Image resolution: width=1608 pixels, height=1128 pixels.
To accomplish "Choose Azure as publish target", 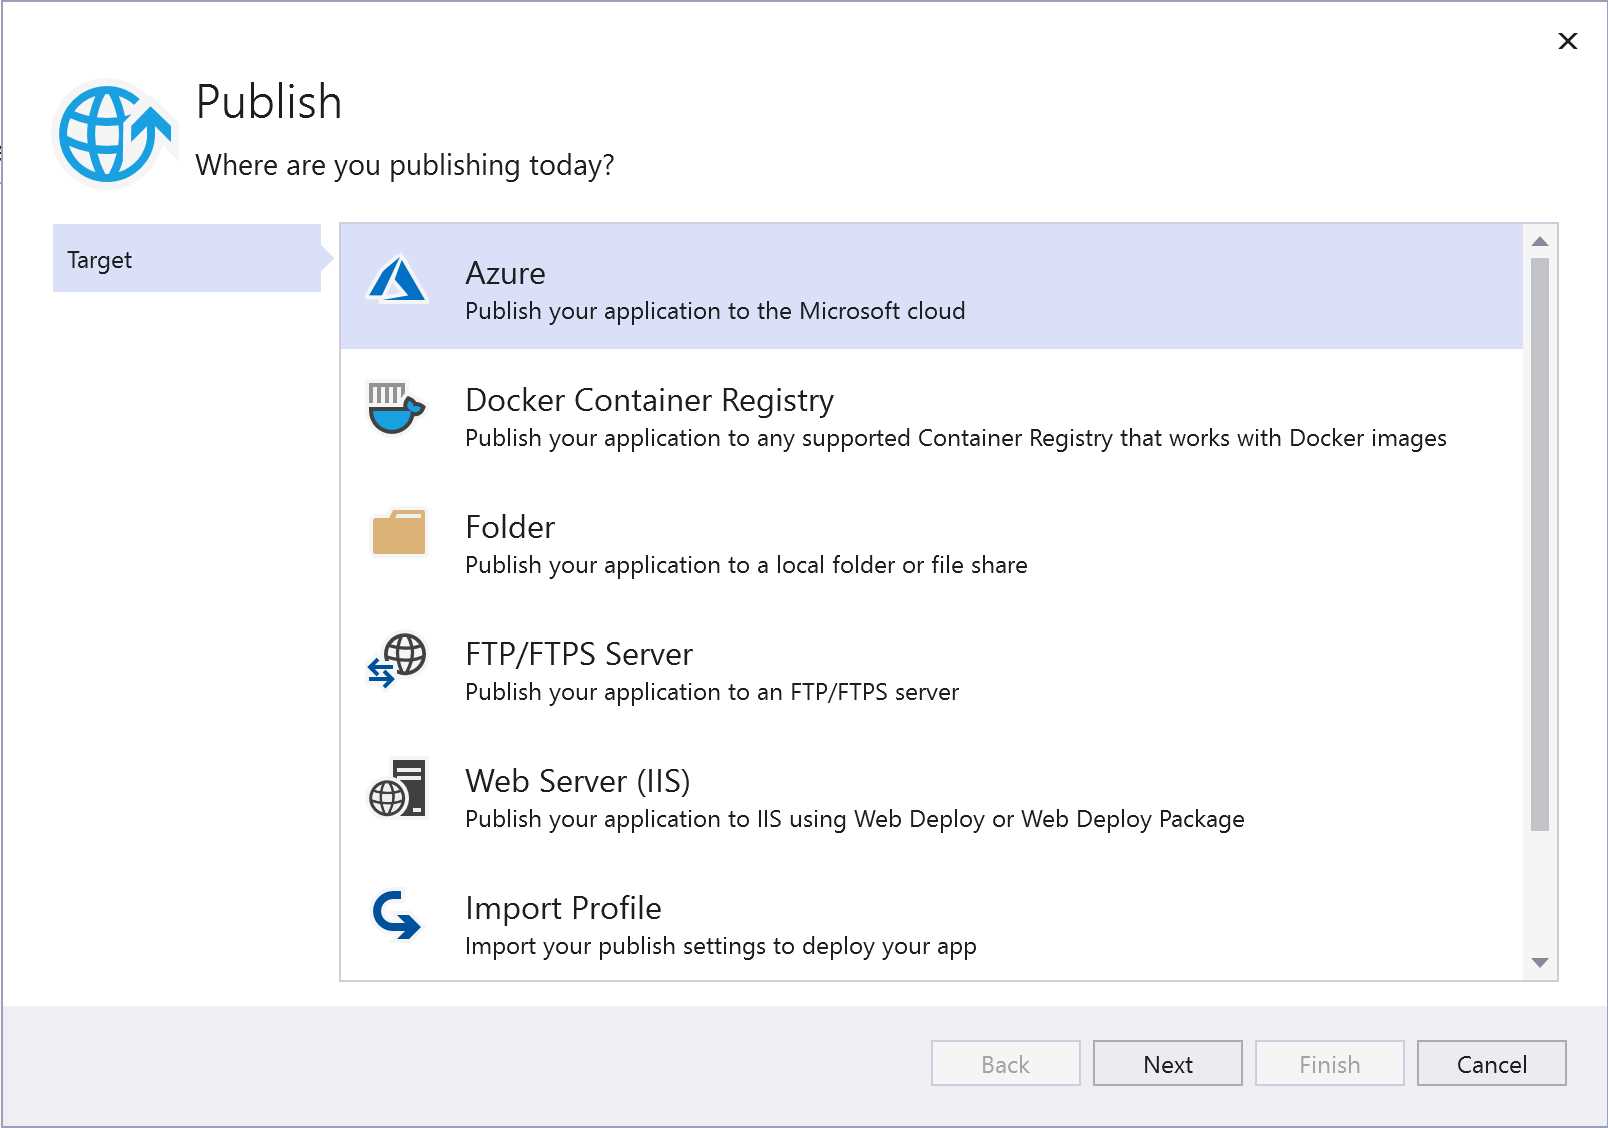I will point(931,287).
